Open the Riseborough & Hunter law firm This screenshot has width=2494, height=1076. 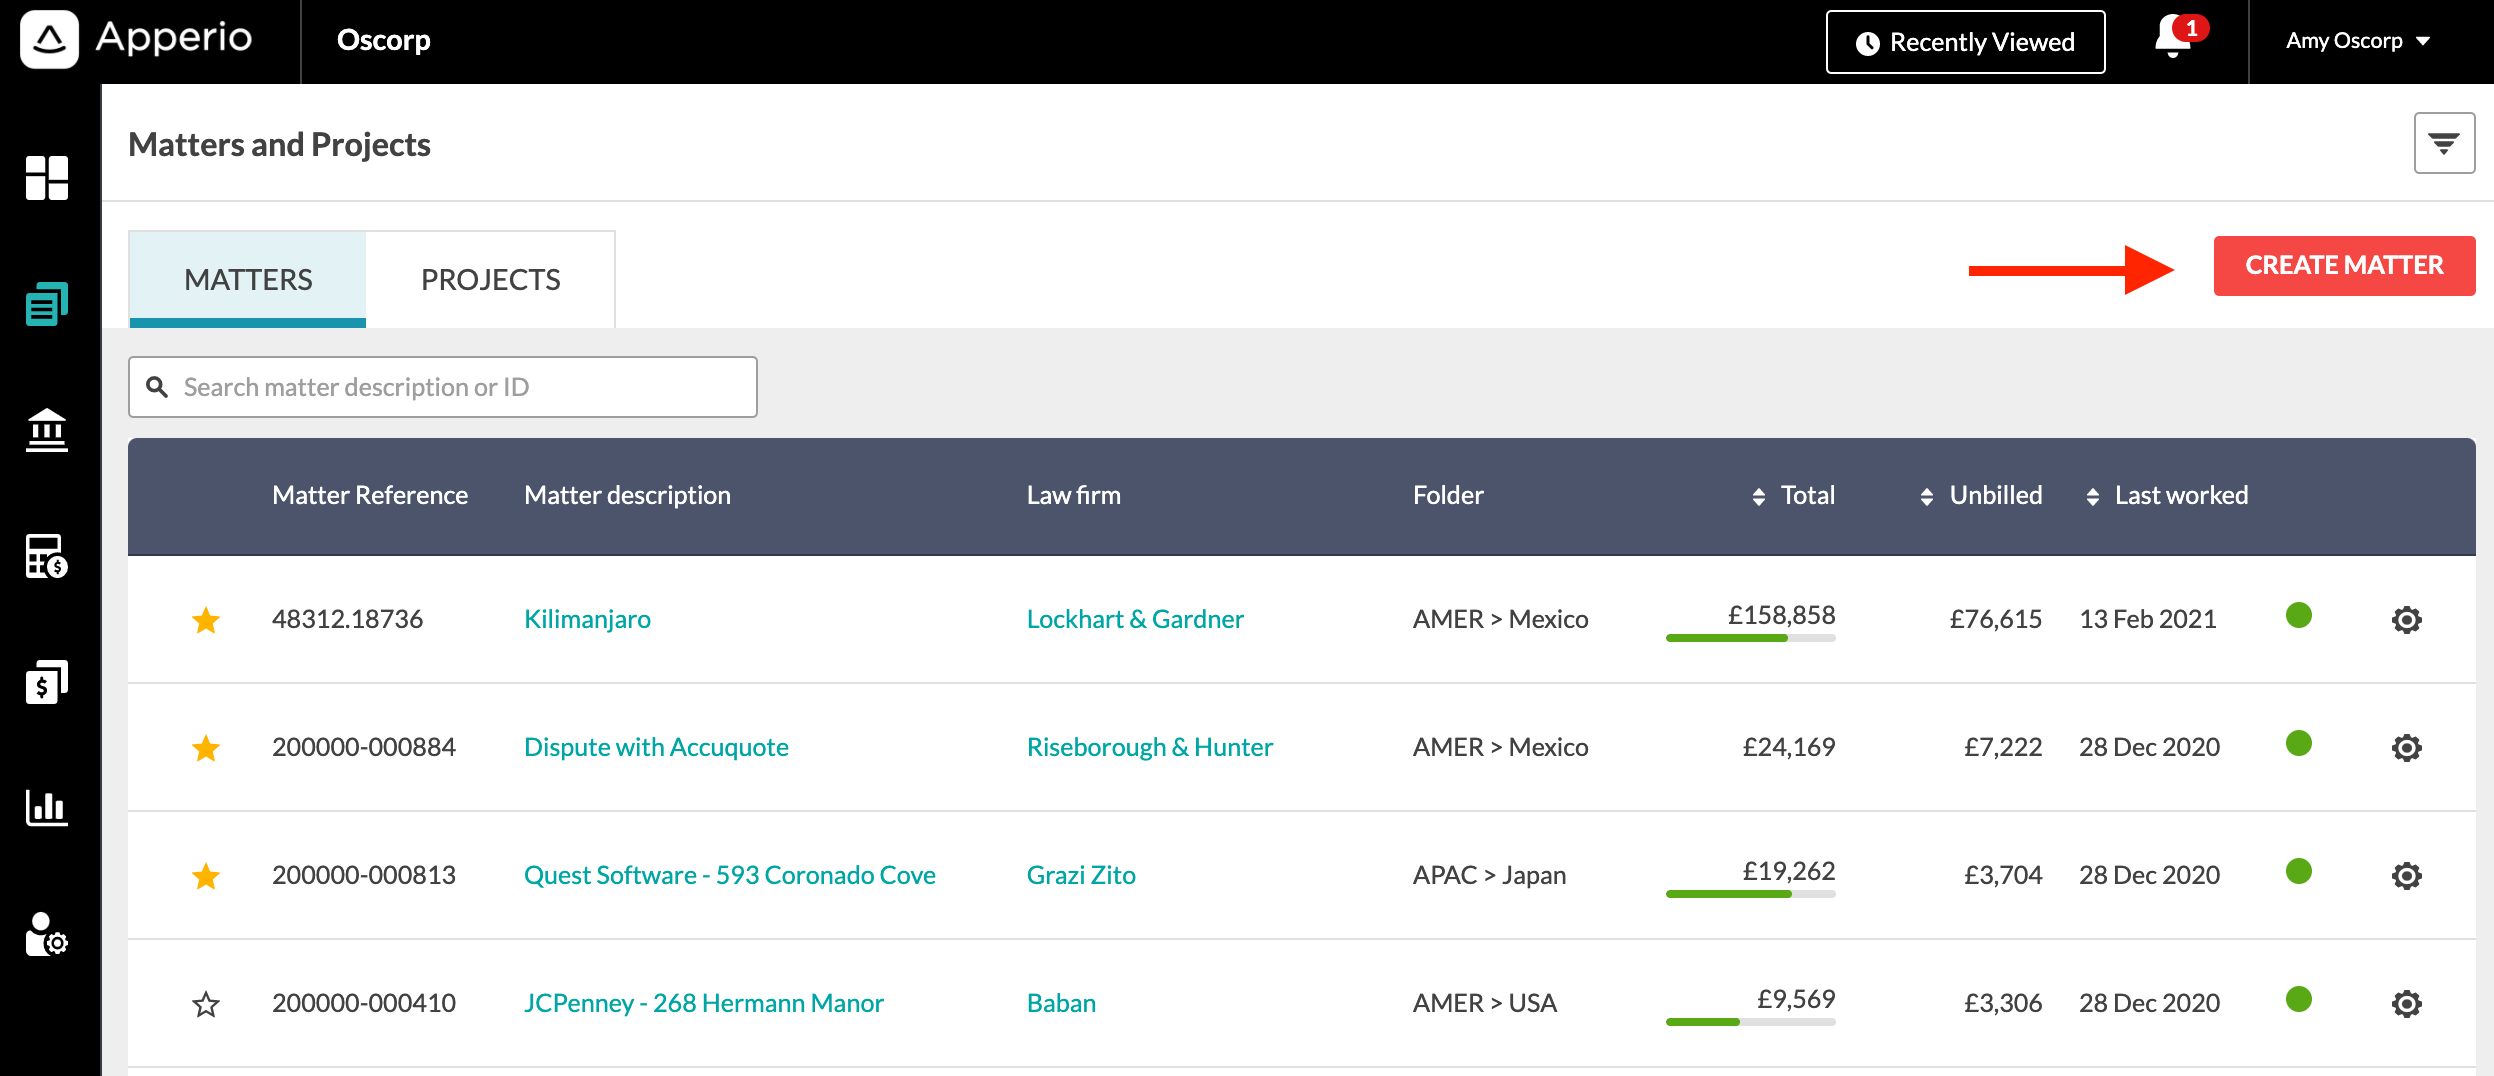[x=1150, y=748]
